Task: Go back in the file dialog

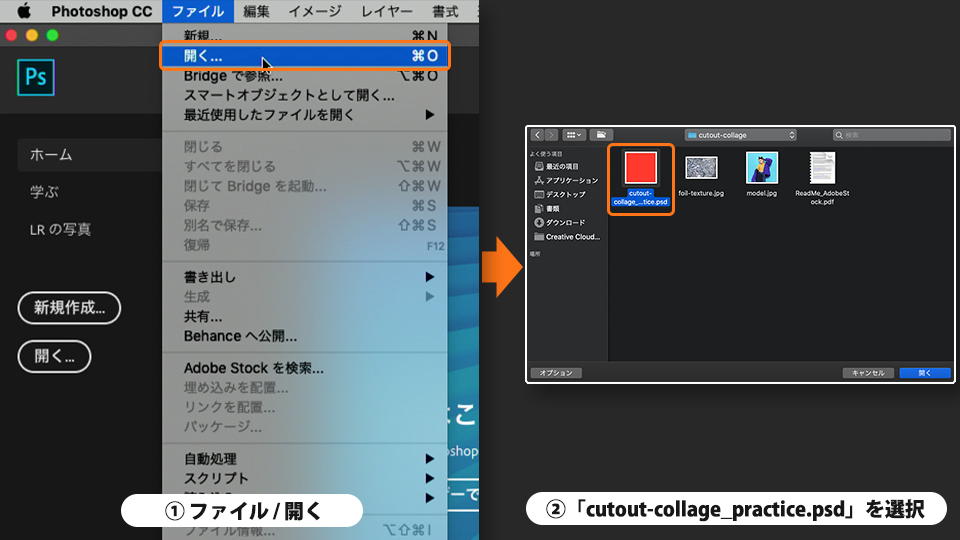Action: pos(538,135)
